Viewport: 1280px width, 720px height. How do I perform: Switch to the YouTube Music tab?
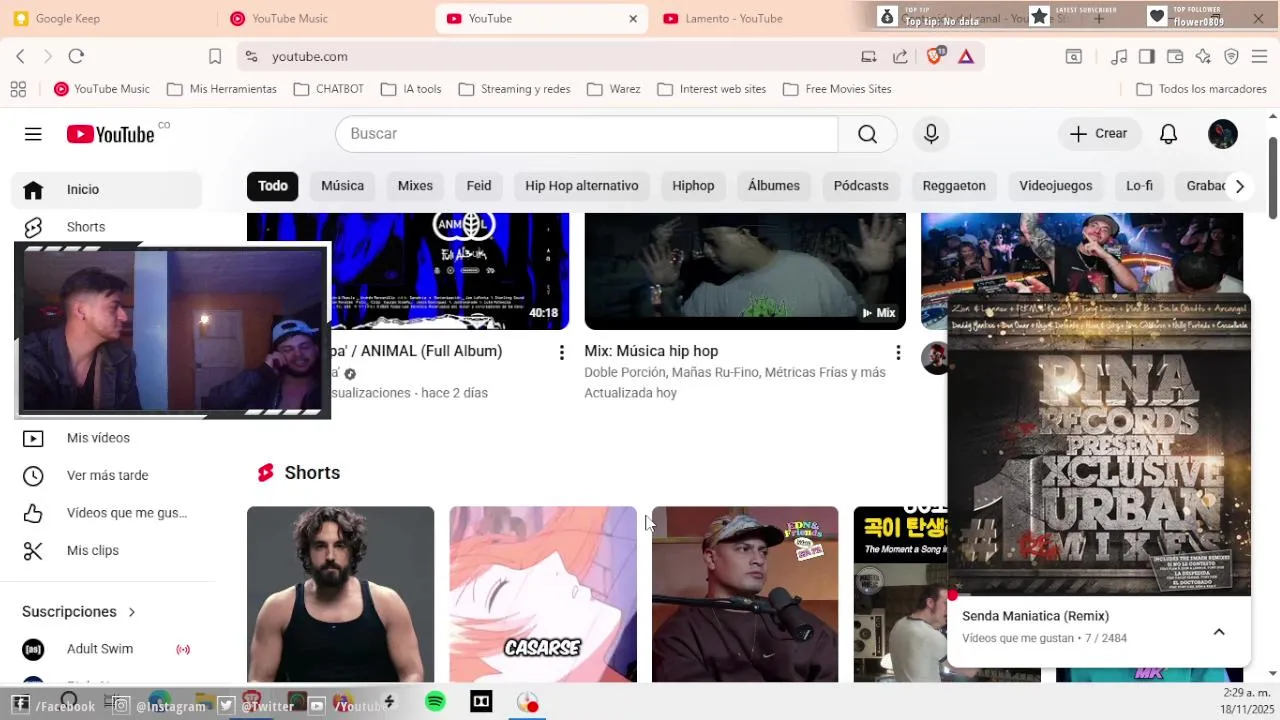tap(325, 18)
